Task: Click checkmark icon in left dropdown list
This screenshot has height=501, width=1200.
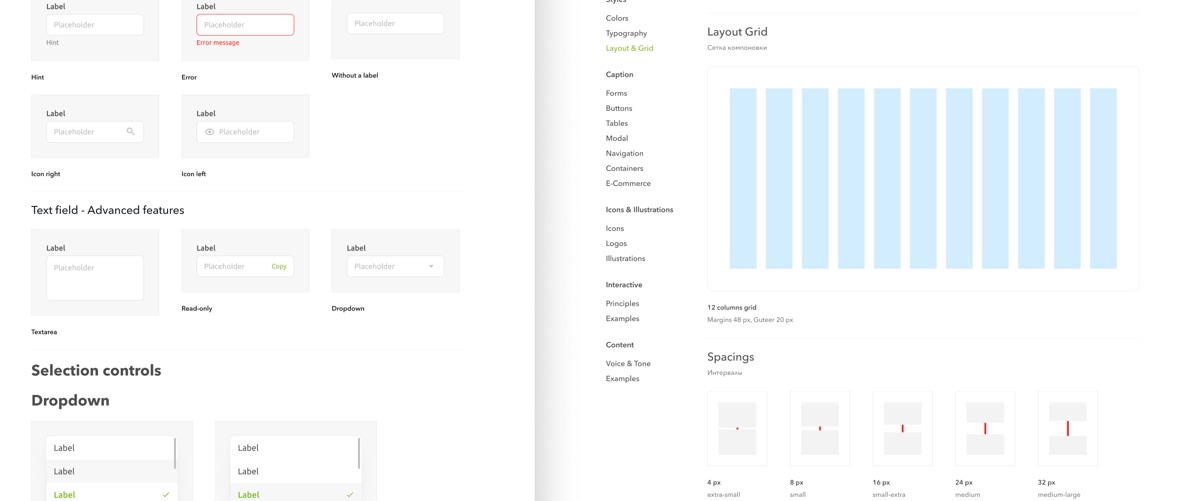Action: pos(166,494)
